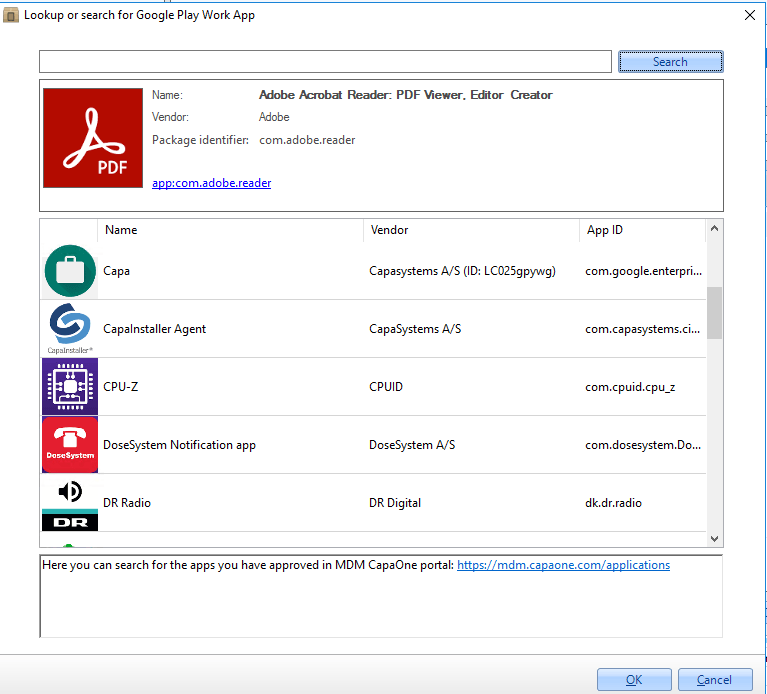
Task: Click the scrollbar up arrow in app list
Action: coord(714,228)
